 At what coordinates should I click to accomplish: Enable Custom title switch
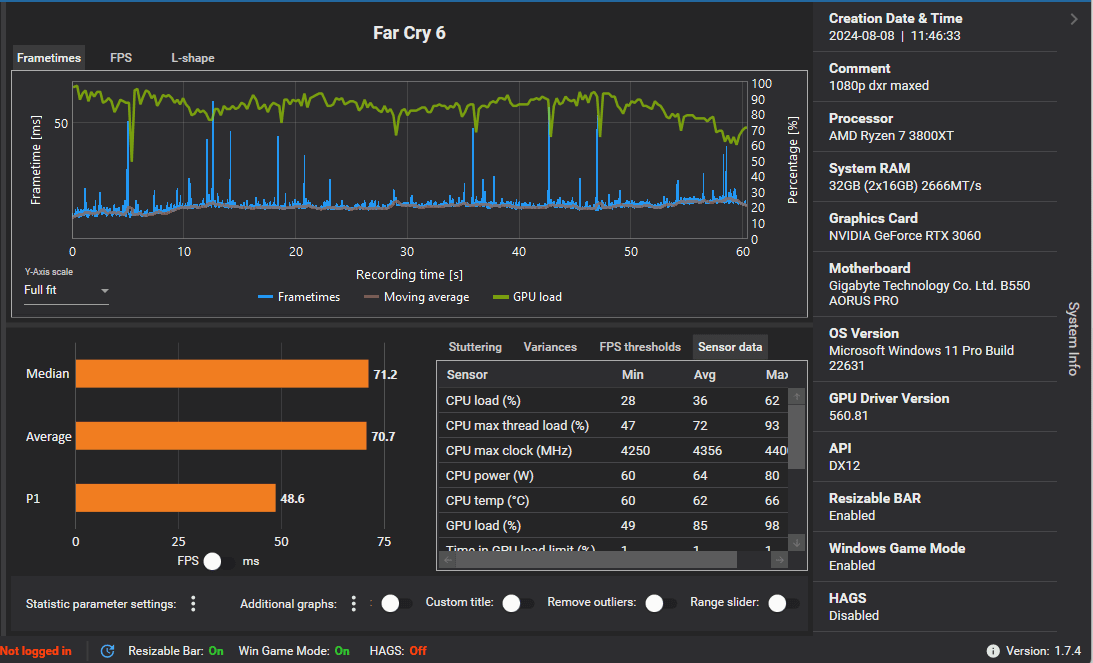[518, 603]
